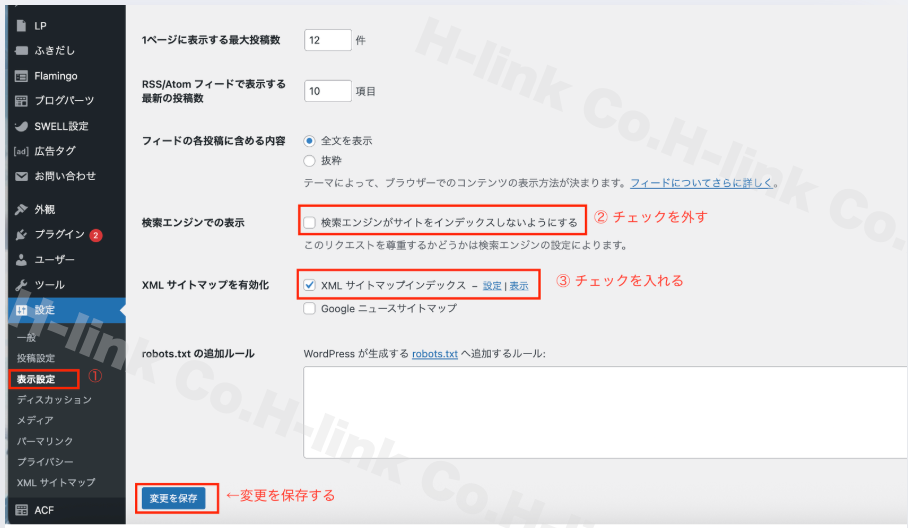Viewport: 908px width, 528px height.
Task: Click the Flamingo icon in sidebar
Action: 21,76
